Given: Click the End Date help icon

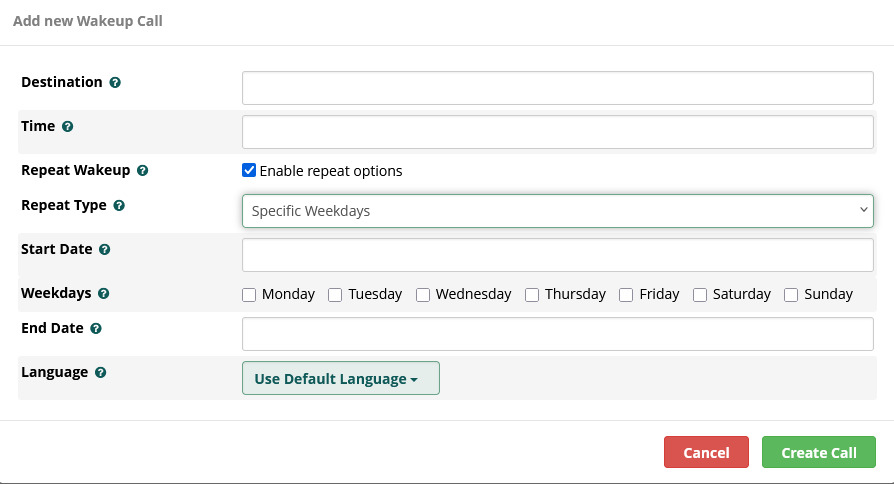Looking at the screenshot, I should pos(96,328).
